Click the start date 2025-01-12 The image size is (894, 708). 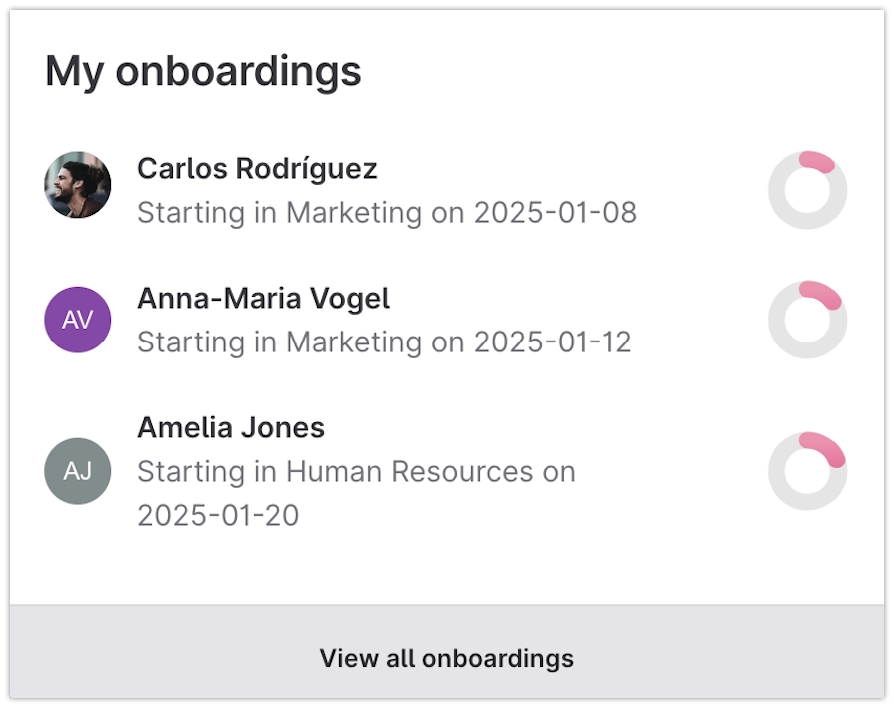[552, 342]
